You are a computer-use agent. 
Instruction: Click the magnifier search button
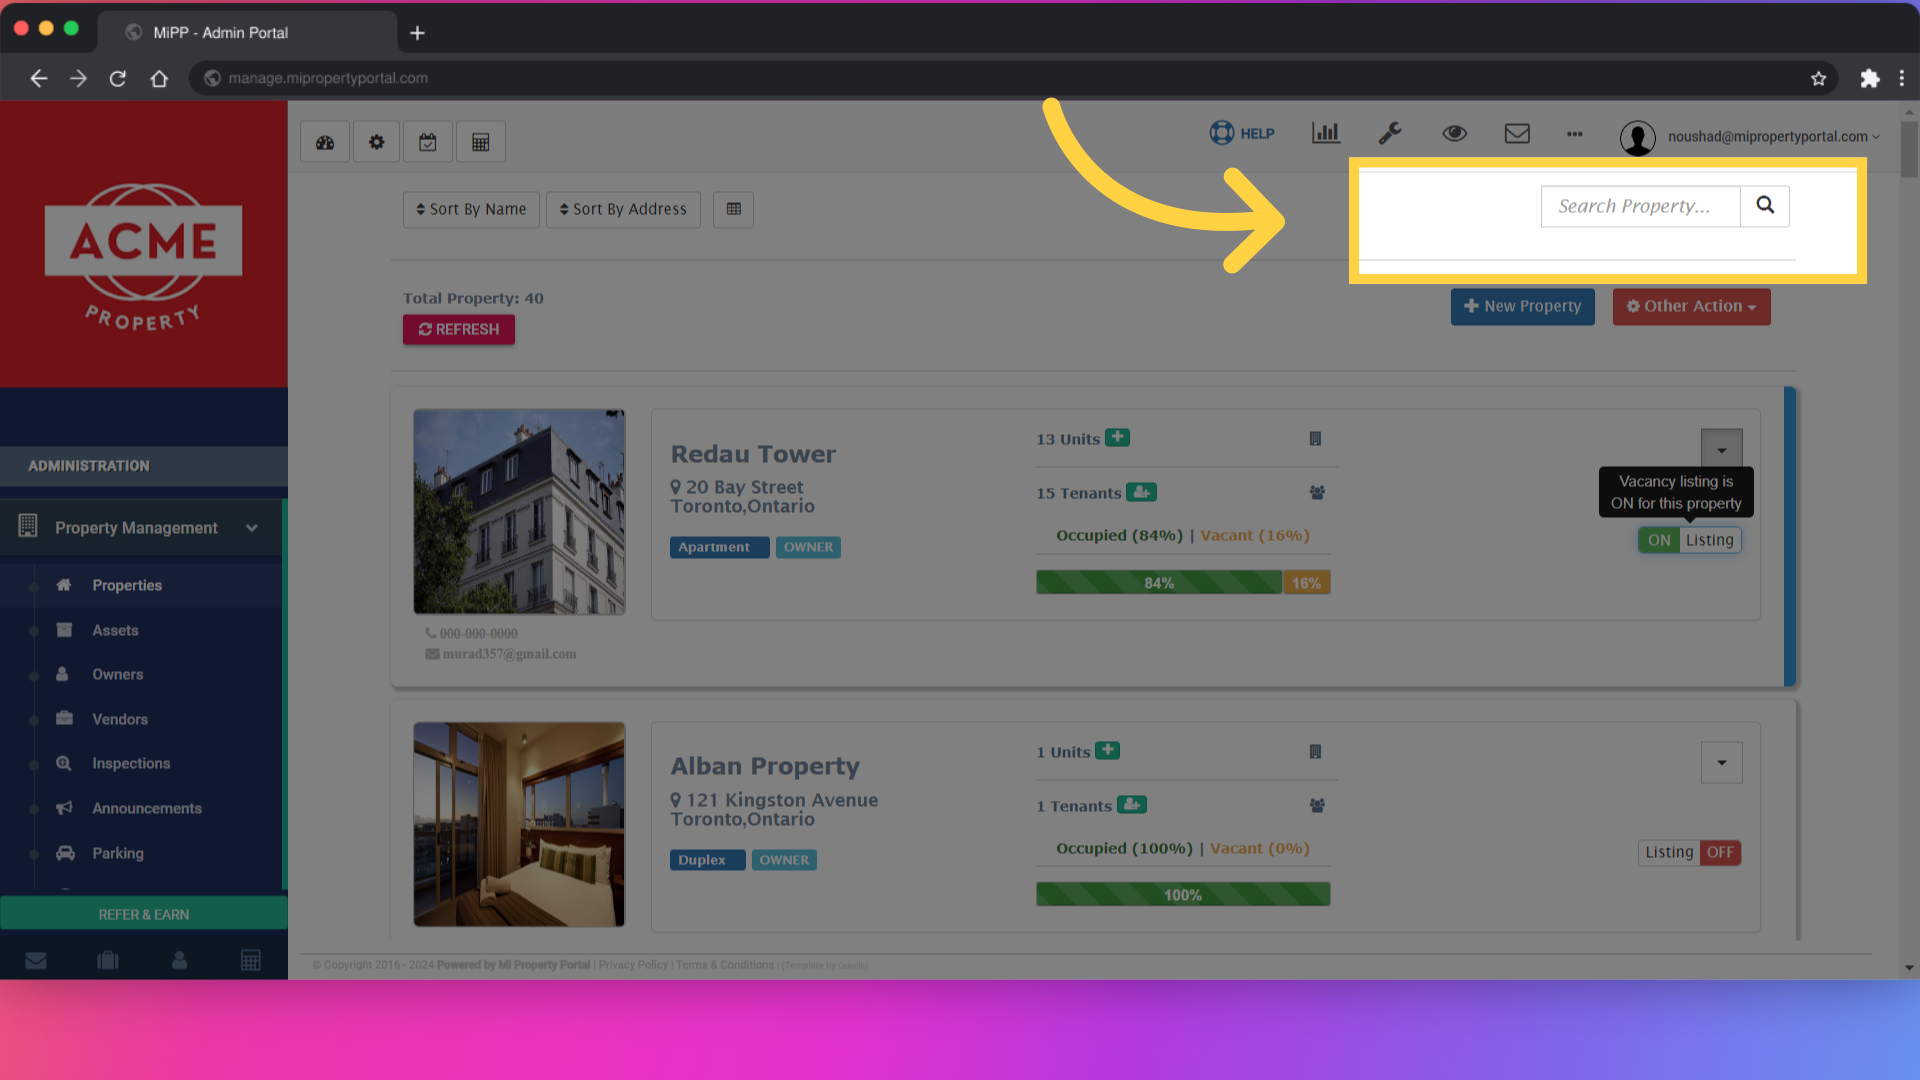(x=1765, y=206)
